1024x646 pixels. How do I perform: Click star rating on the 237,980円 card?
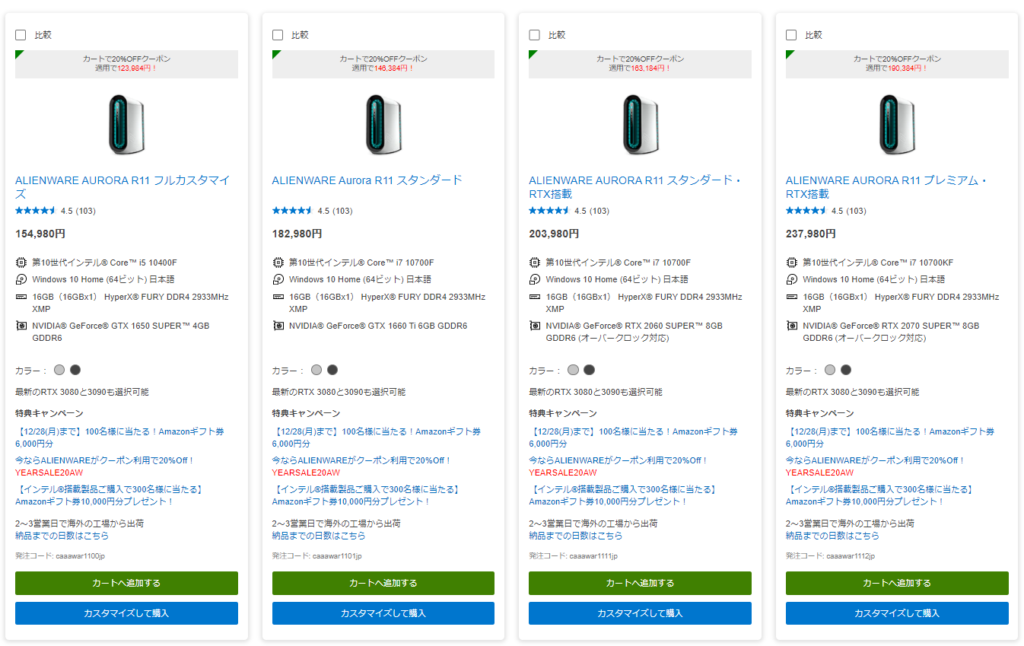(x=805, y=210)
